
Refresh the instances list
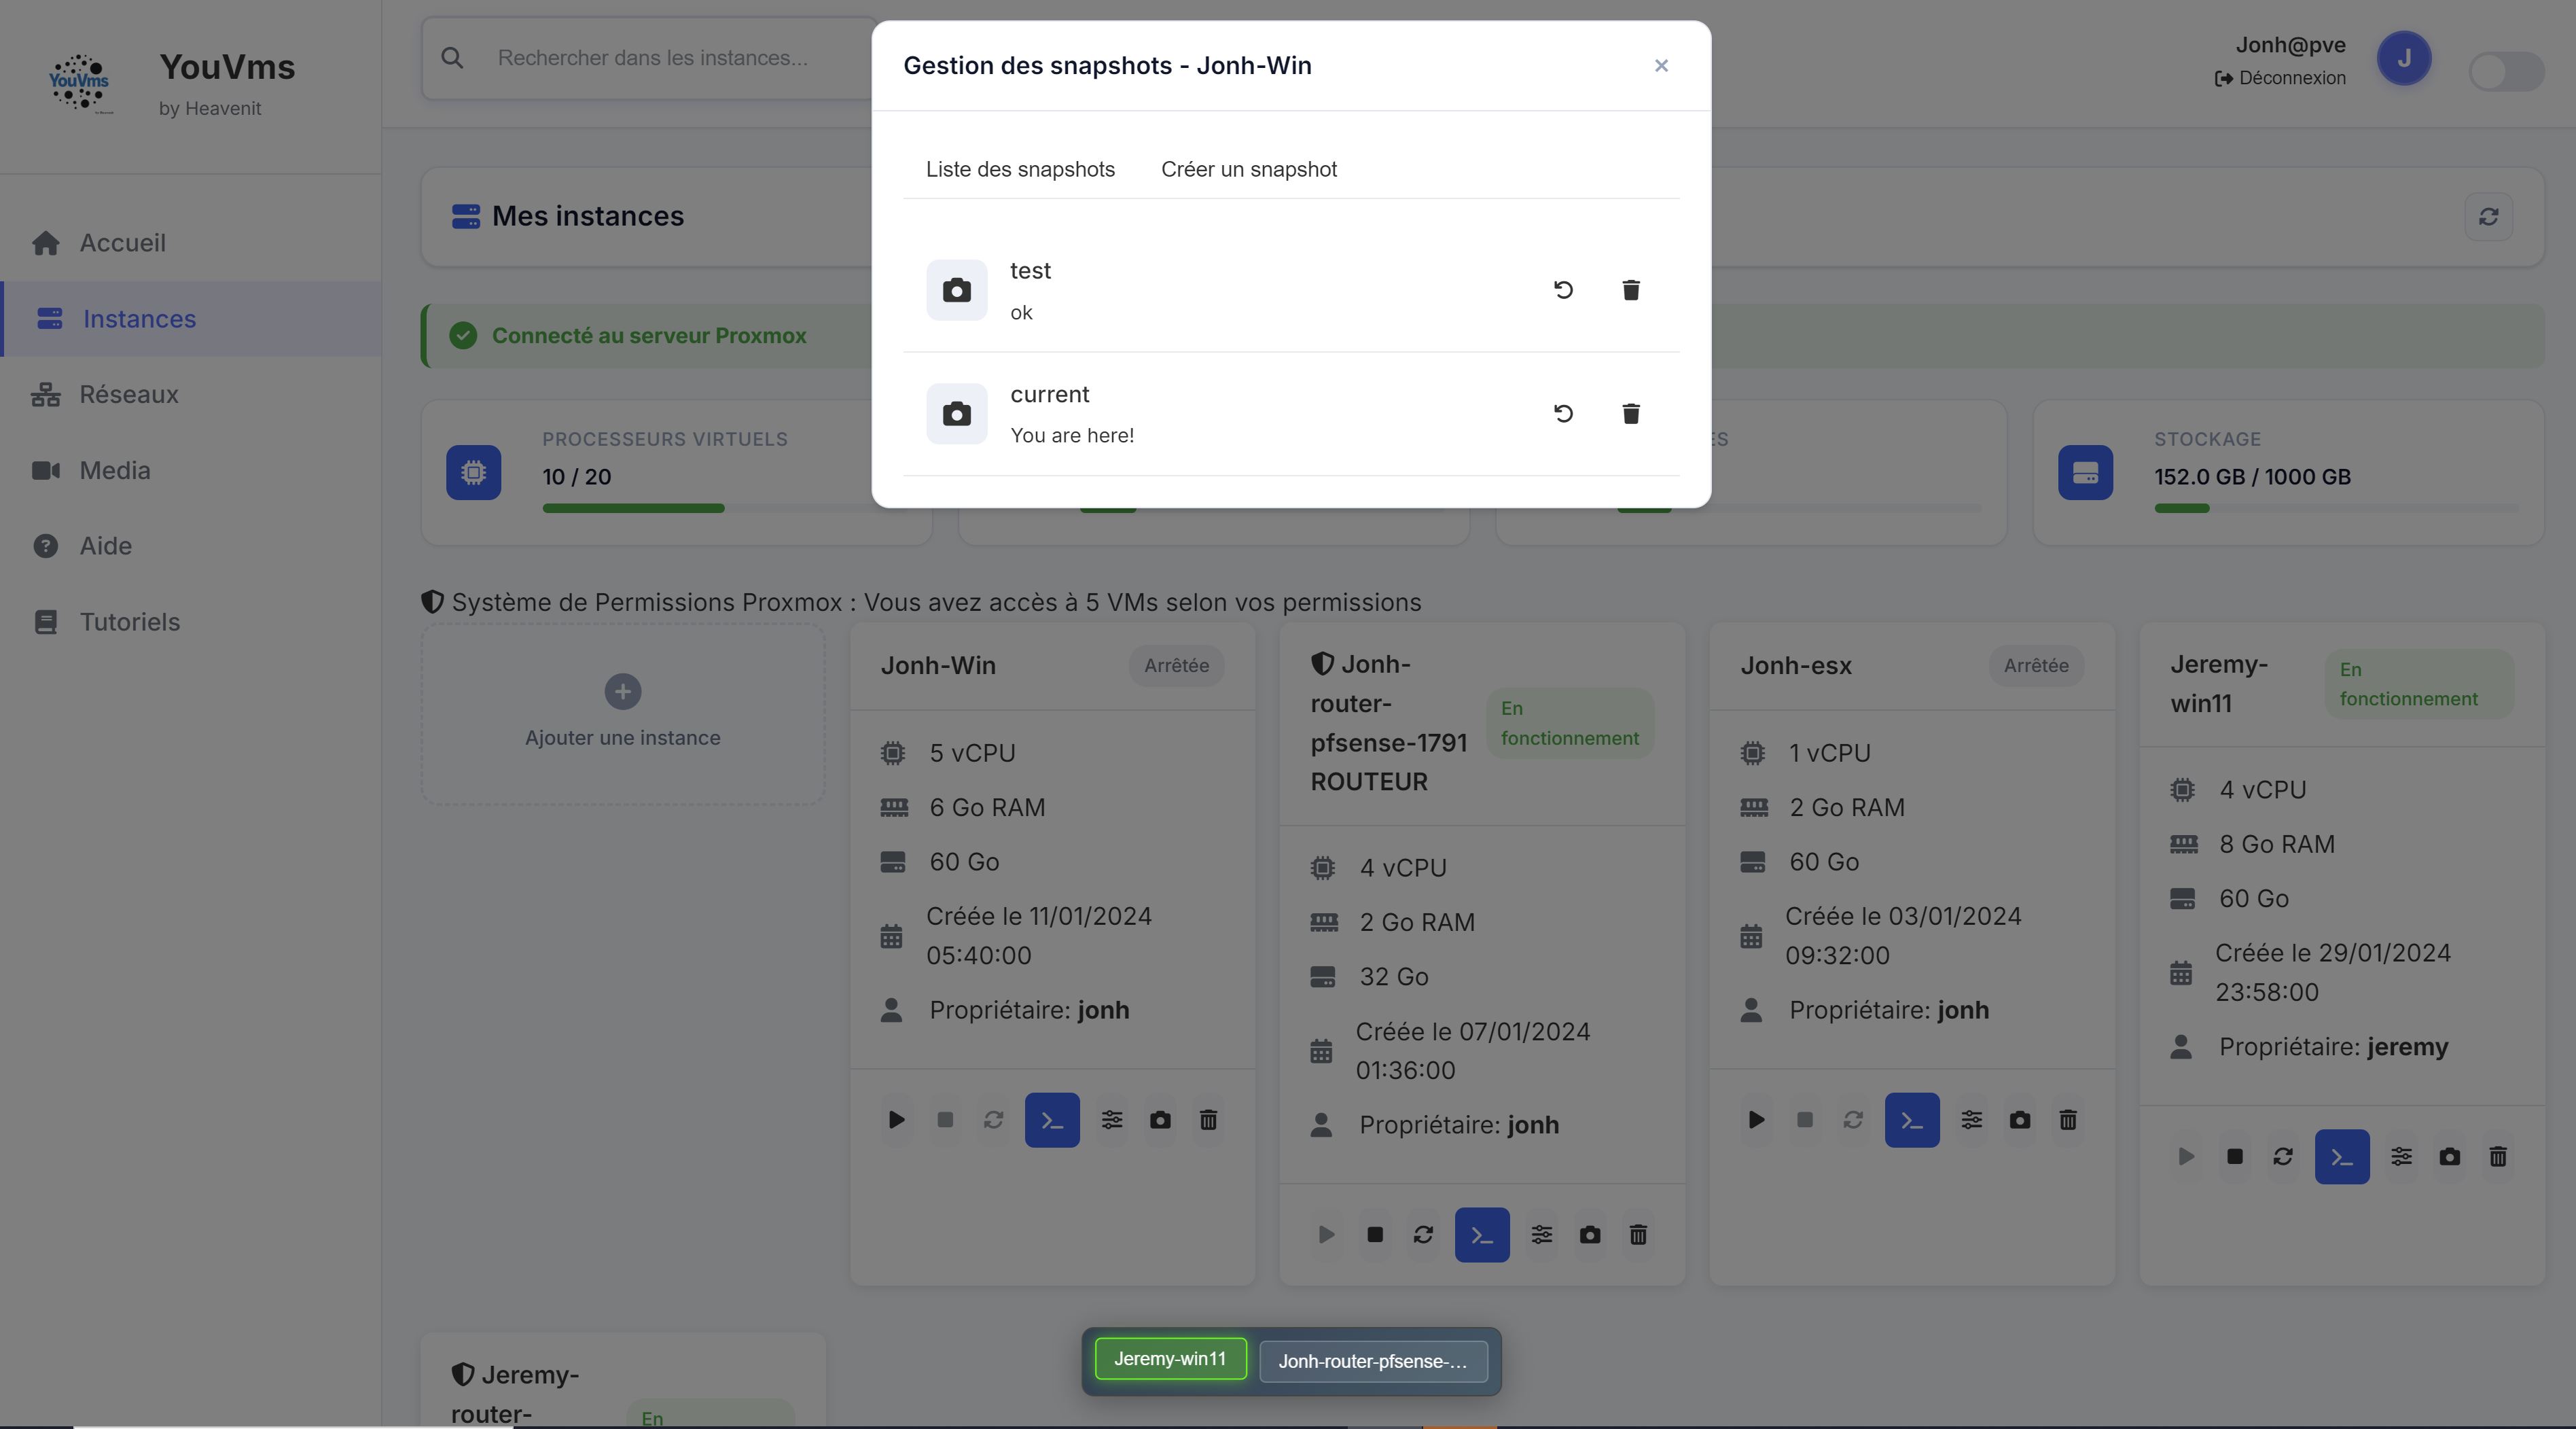(2488, 217)
